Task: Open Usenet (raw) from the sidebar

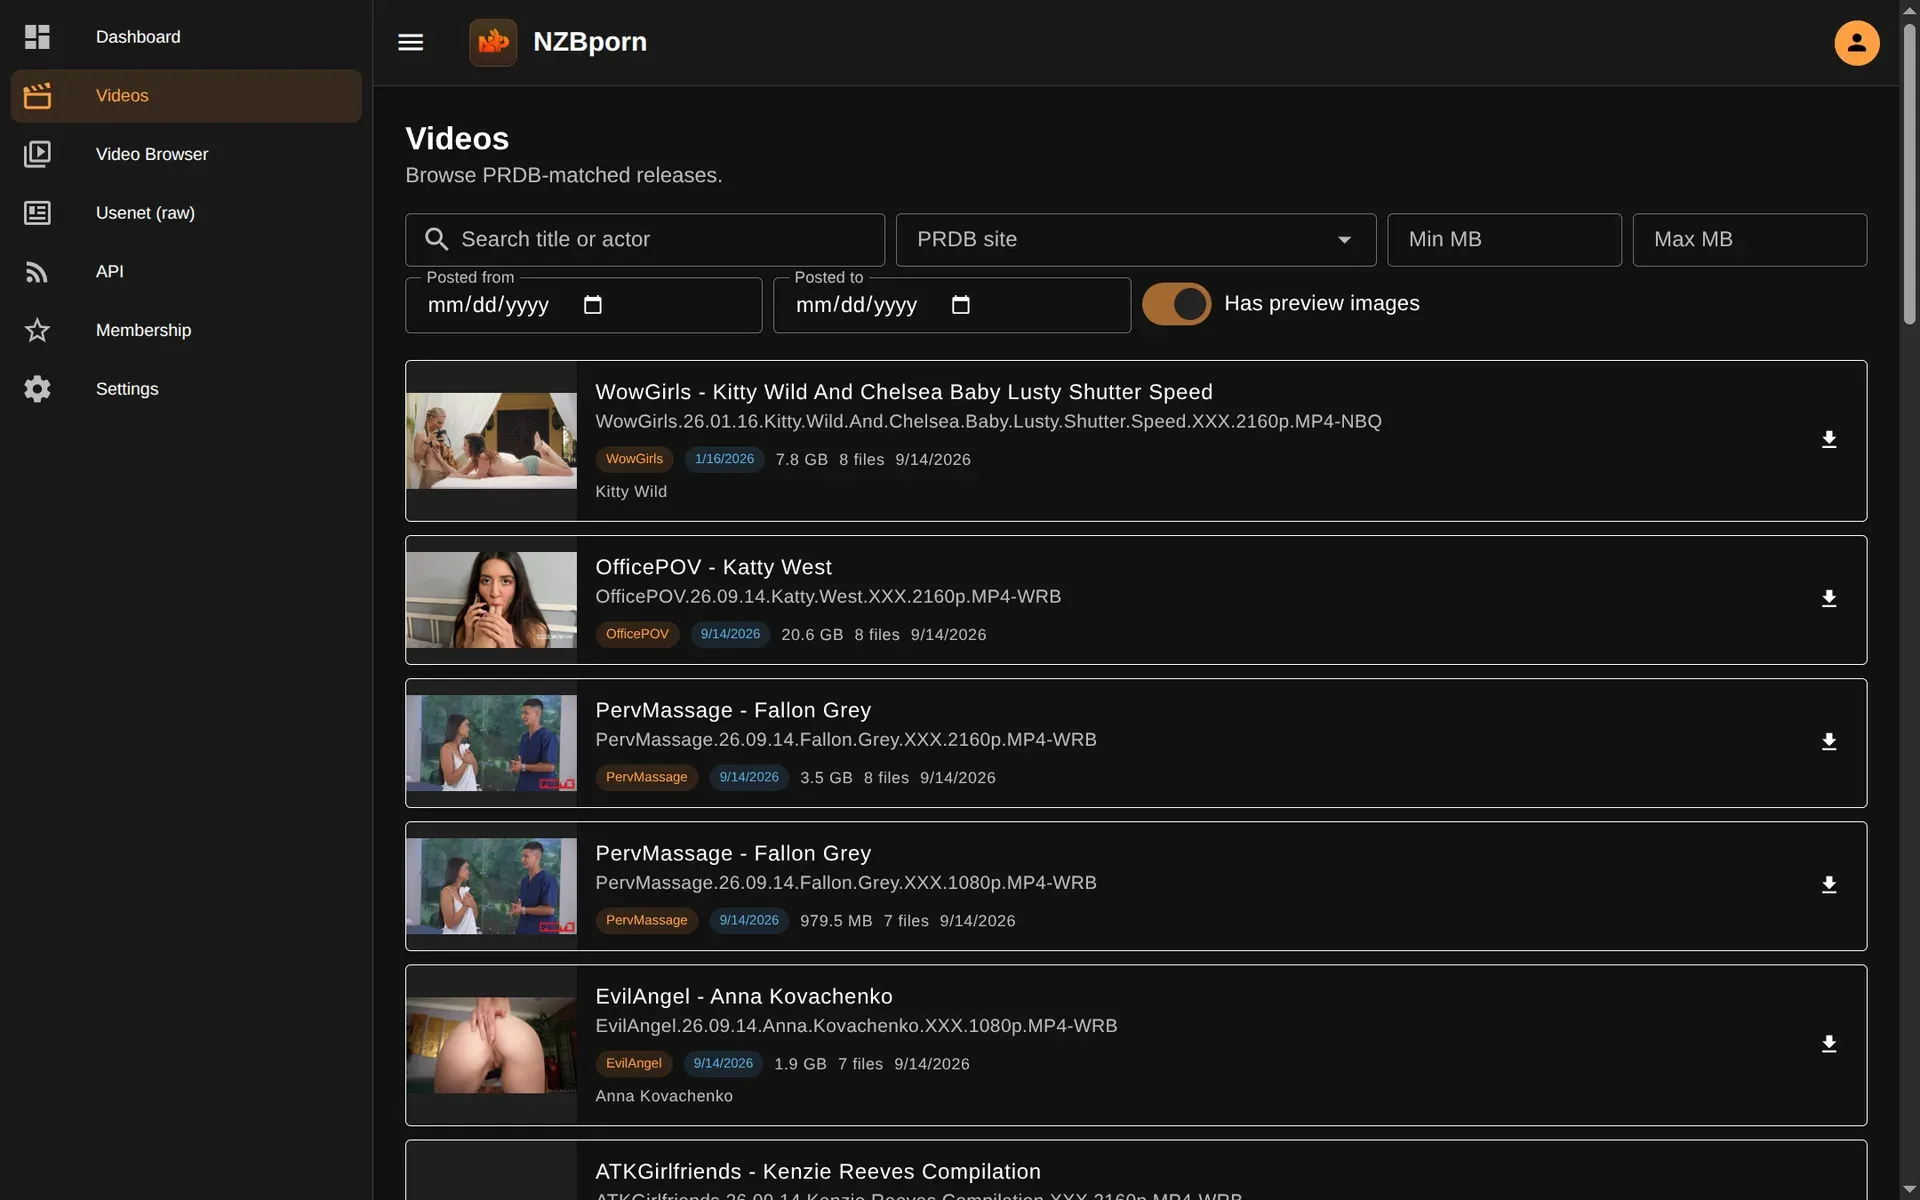Action: (186, 213)
